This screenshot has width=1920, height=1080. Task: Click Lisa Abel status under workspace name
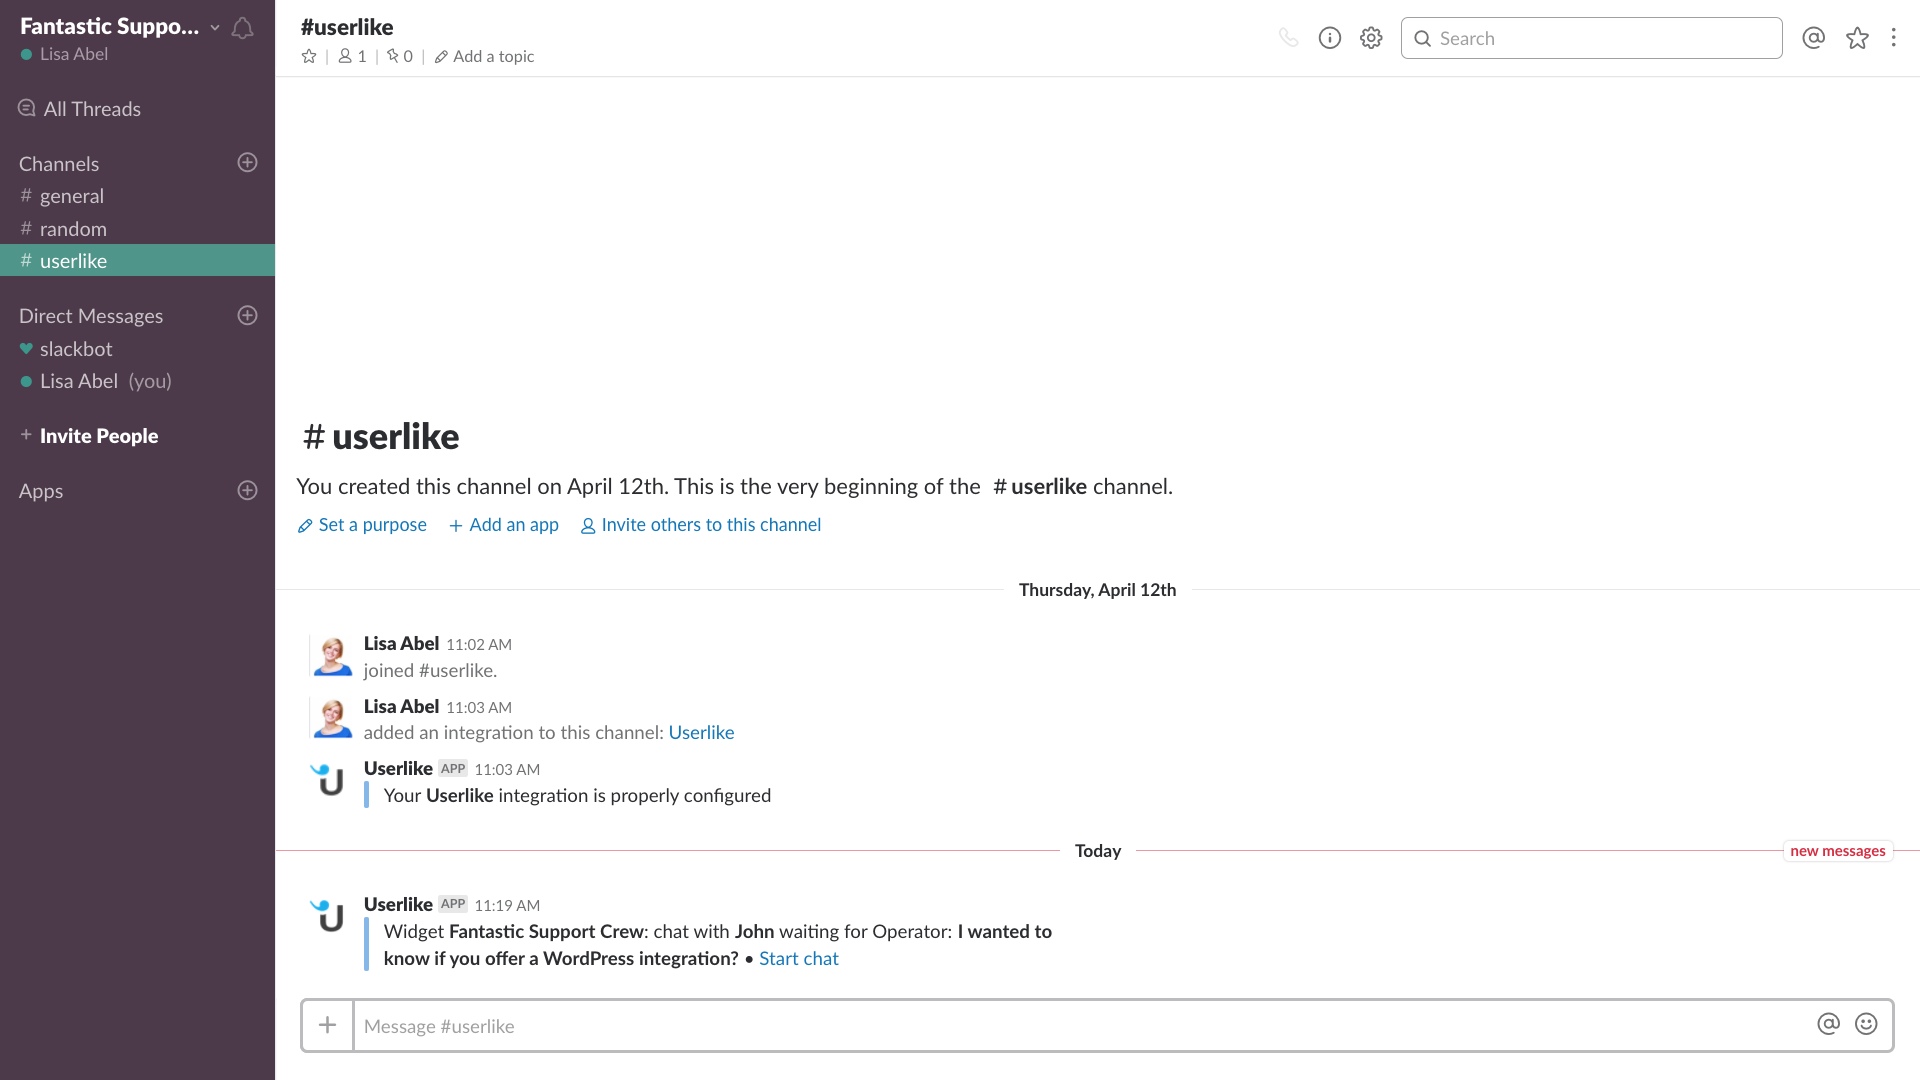click(65, 54)
